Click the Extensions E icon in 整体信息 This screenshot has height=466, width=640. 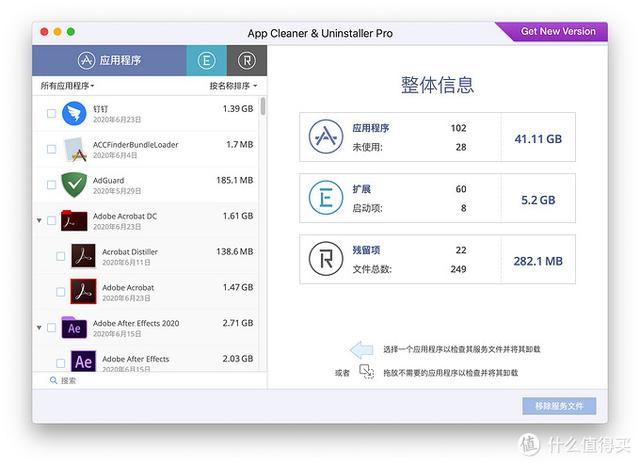tap(326, 198)
